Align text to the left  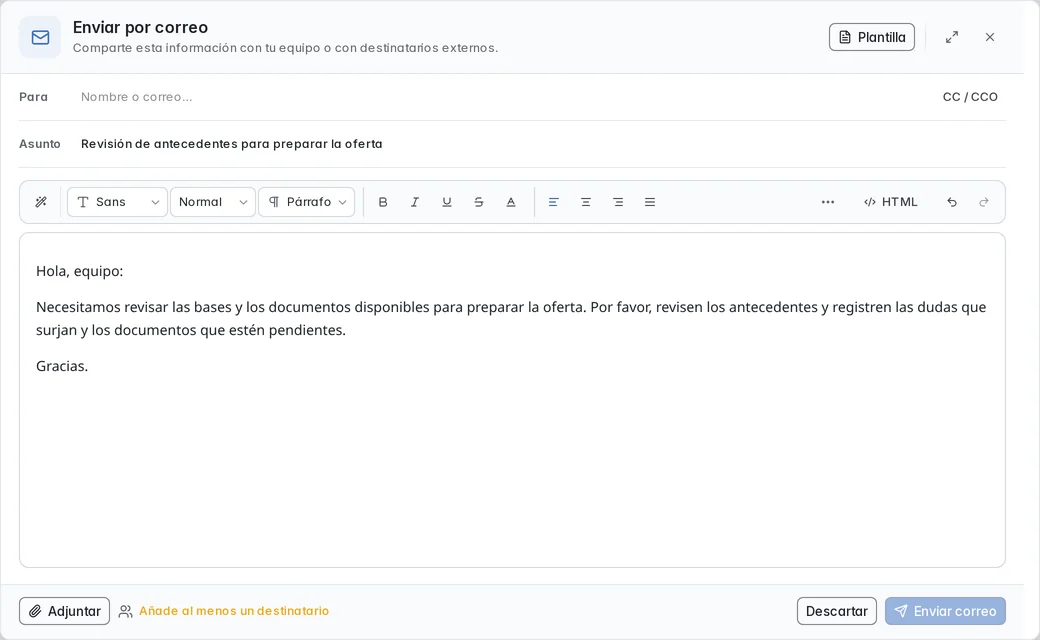[553, 202]
